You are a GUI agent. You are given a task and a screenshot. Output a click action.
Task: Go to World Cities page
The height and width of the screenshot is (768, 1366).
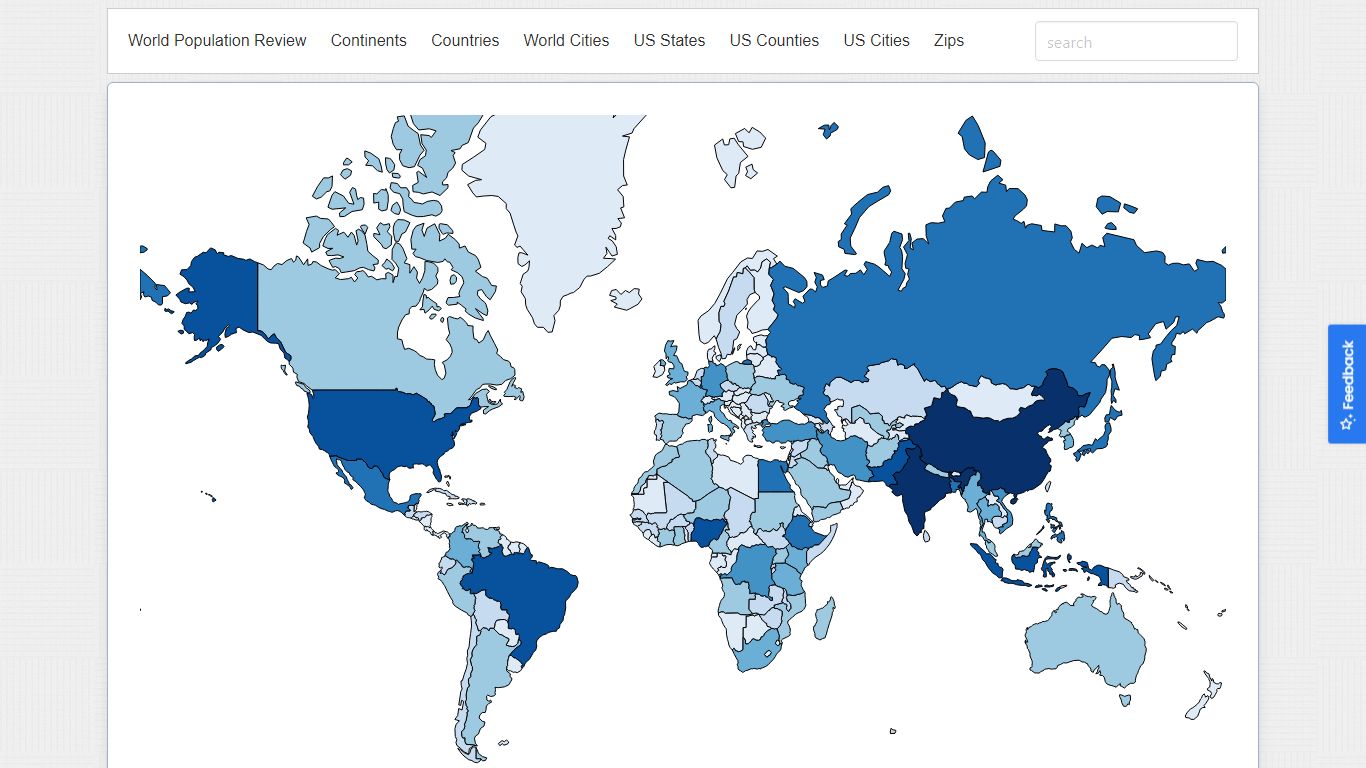click(566, 41)
